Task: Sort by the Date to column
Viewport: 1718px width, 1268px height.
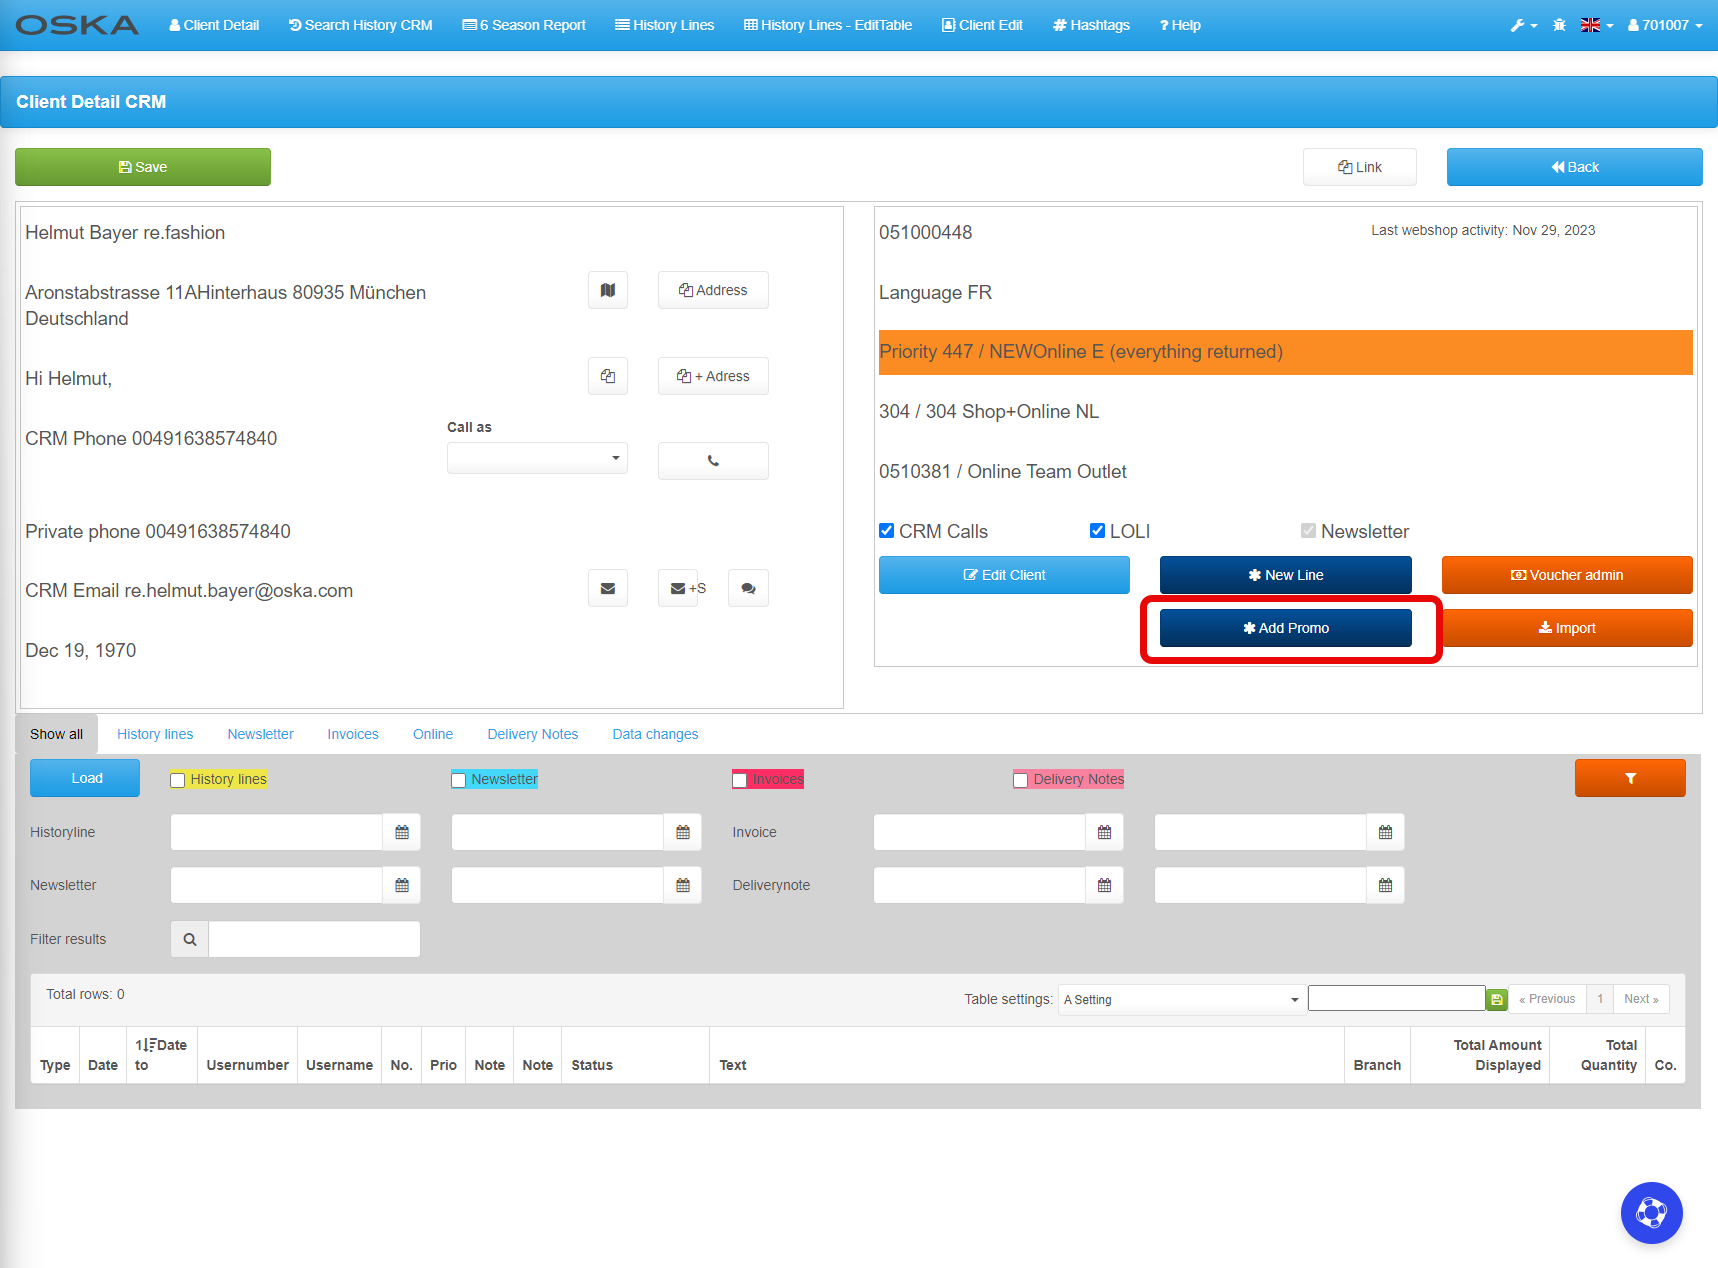Action: (160, 1055)
